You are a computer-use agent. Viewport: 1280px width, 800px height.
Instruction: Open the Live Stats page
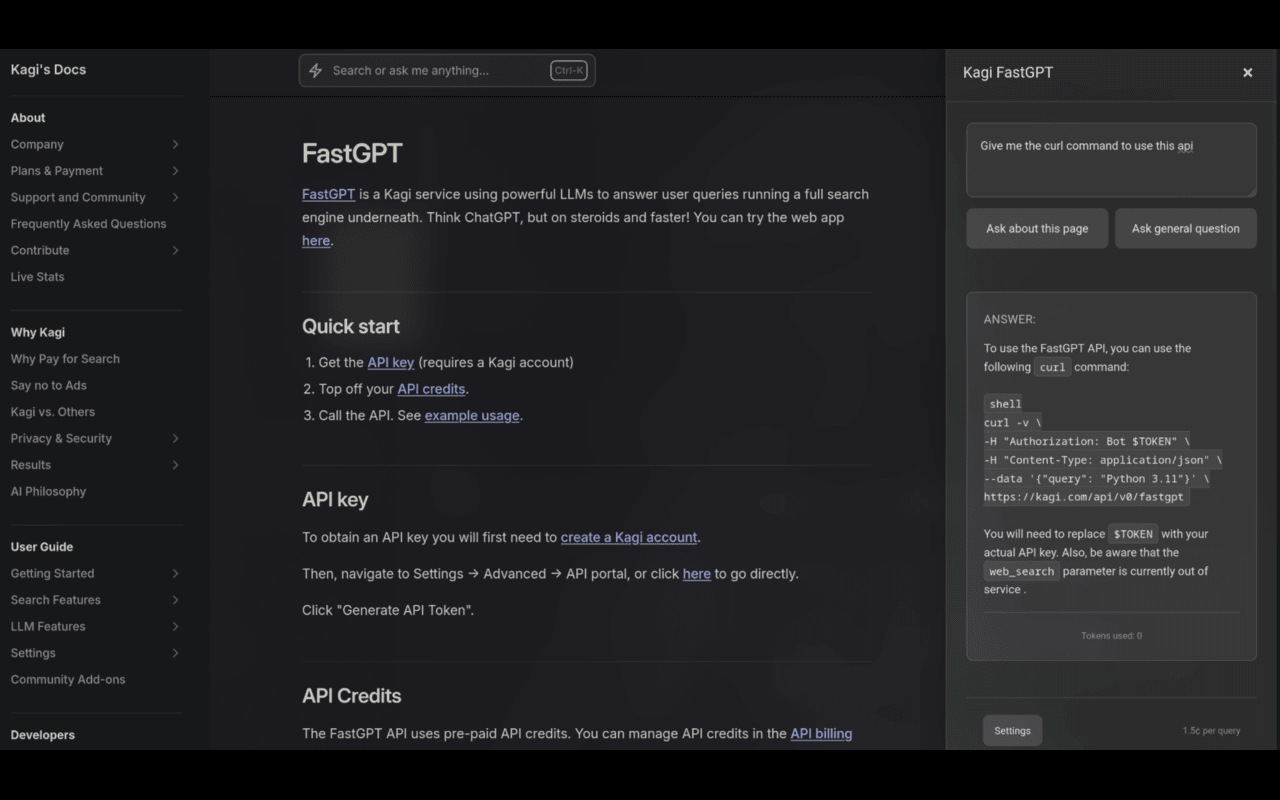37,276
